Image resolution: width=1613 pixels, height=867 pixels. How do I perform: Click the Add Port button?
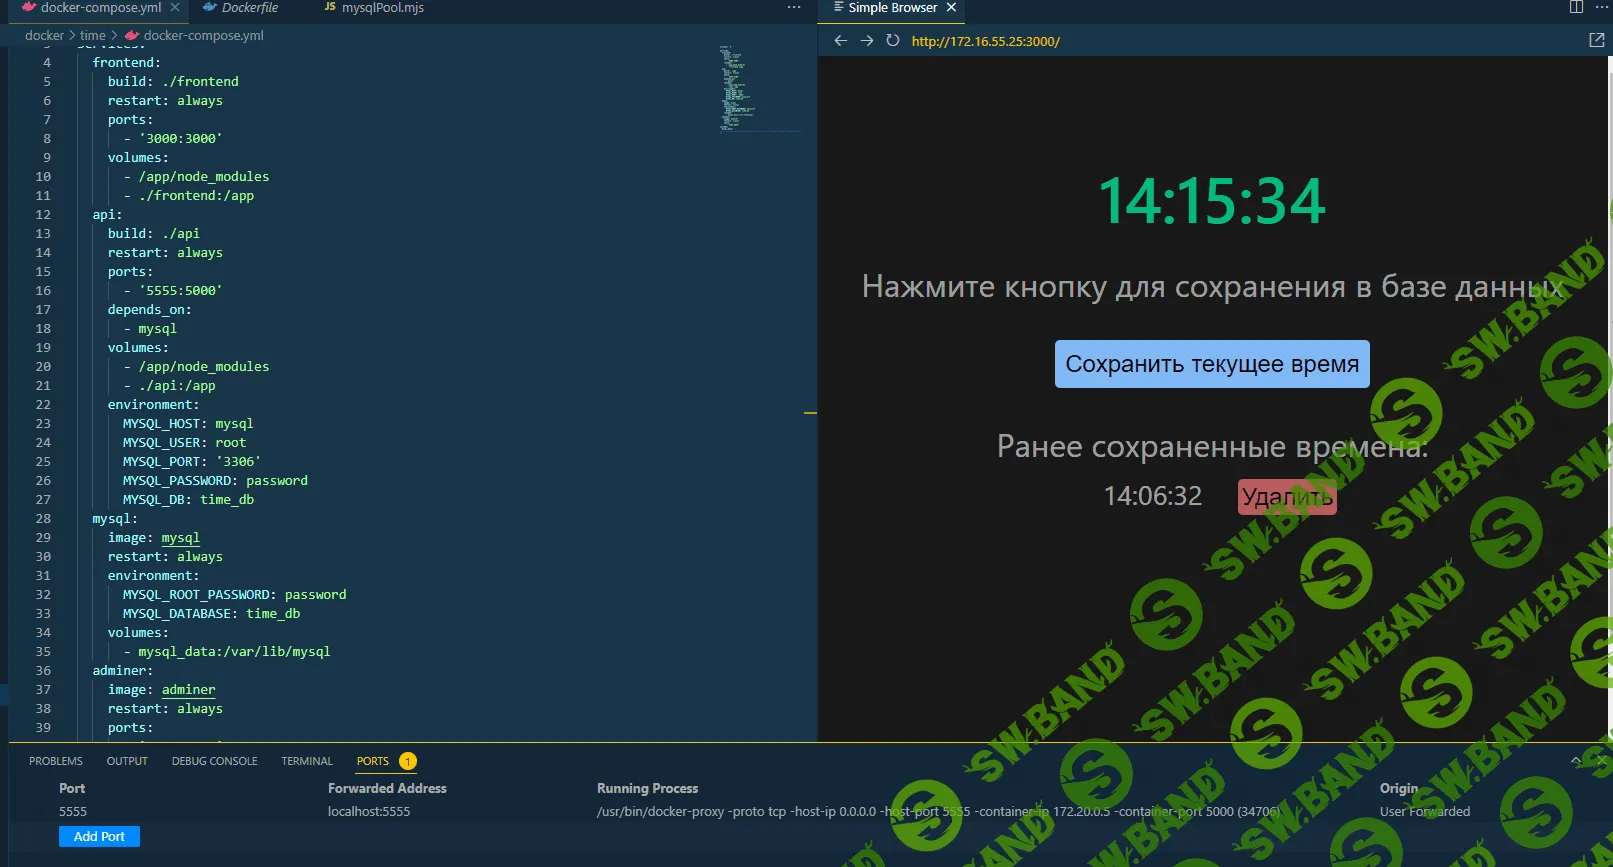[x=99, y=837]
